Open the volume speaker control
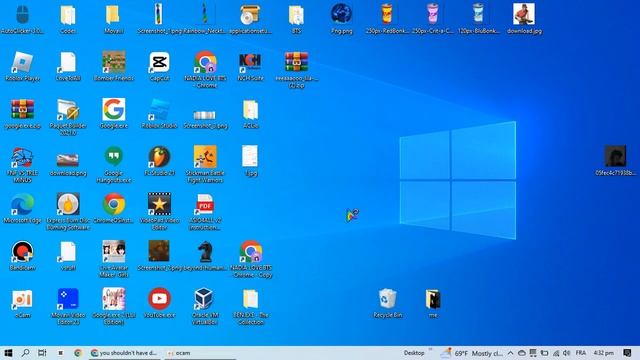This screenshot has height=360, width=640. coord(567,353)
